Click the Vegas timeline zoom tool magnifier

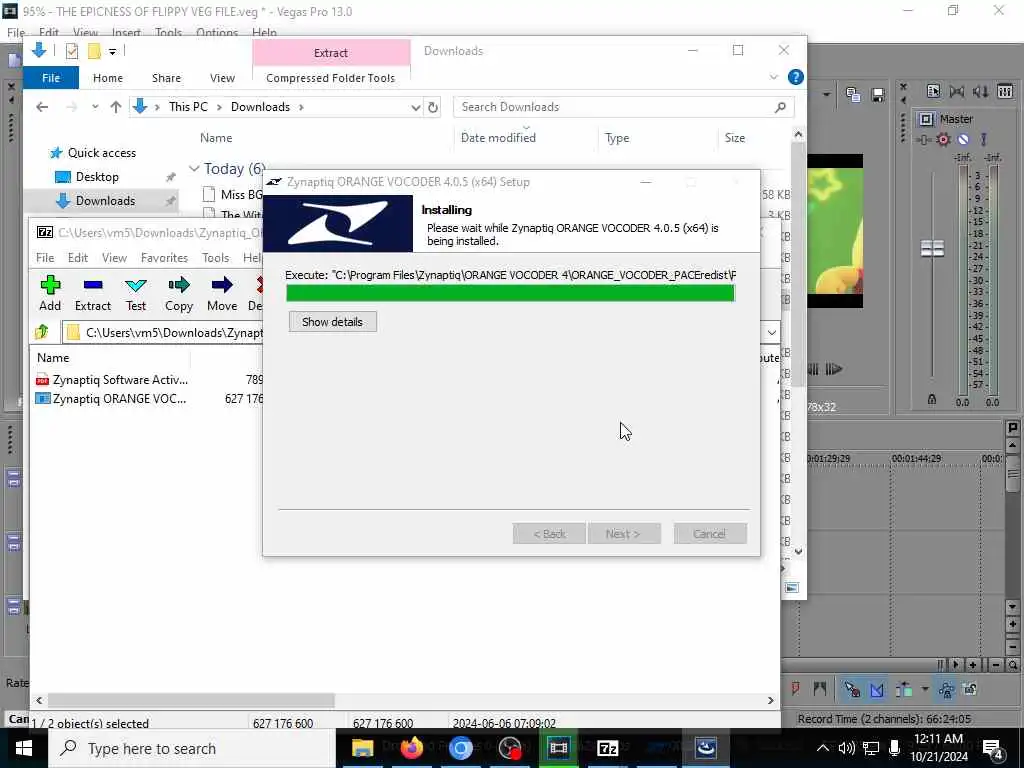(x=1013, y=665)
